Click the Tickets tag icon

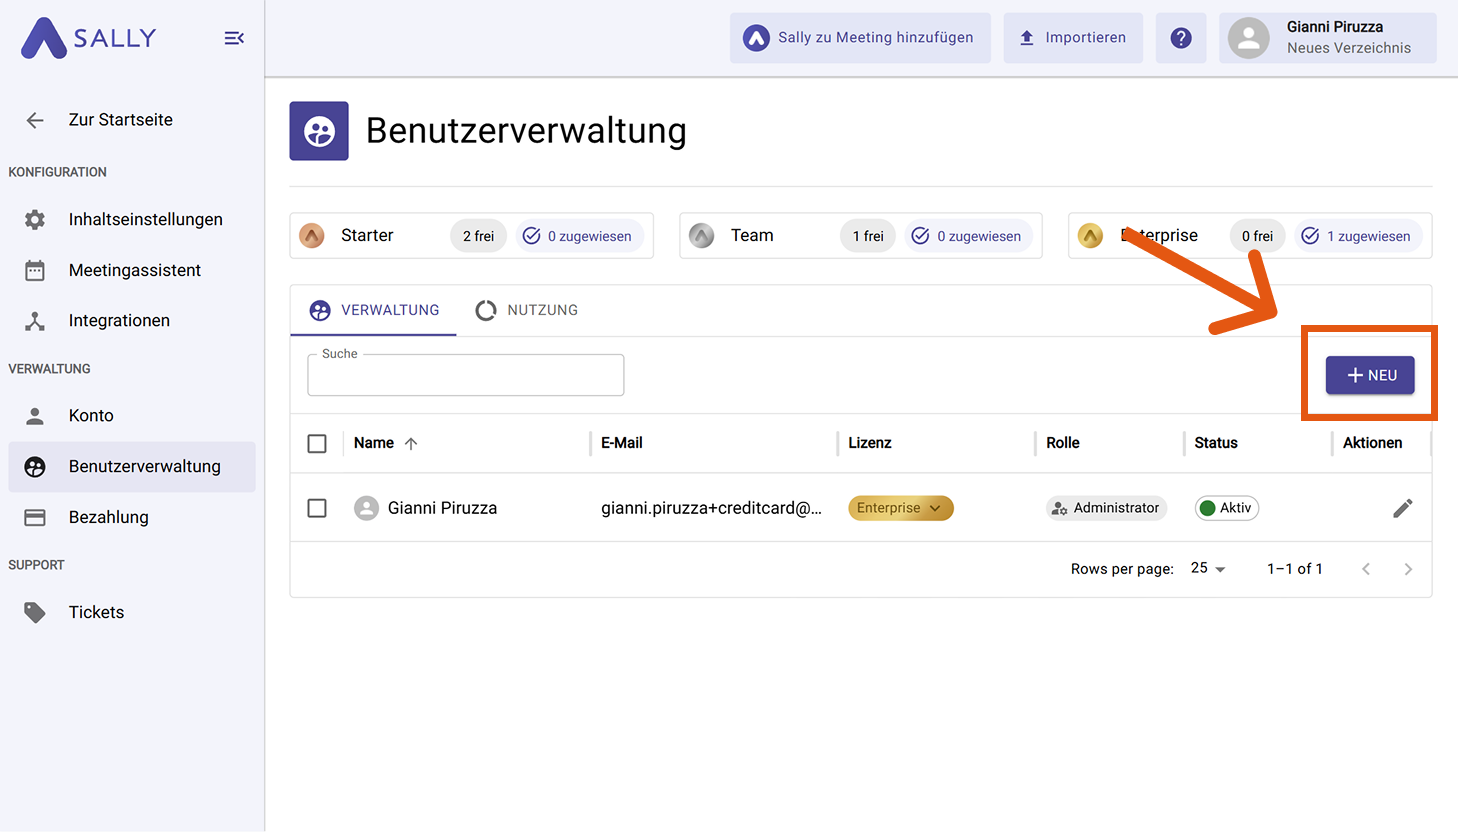(35, 612)
